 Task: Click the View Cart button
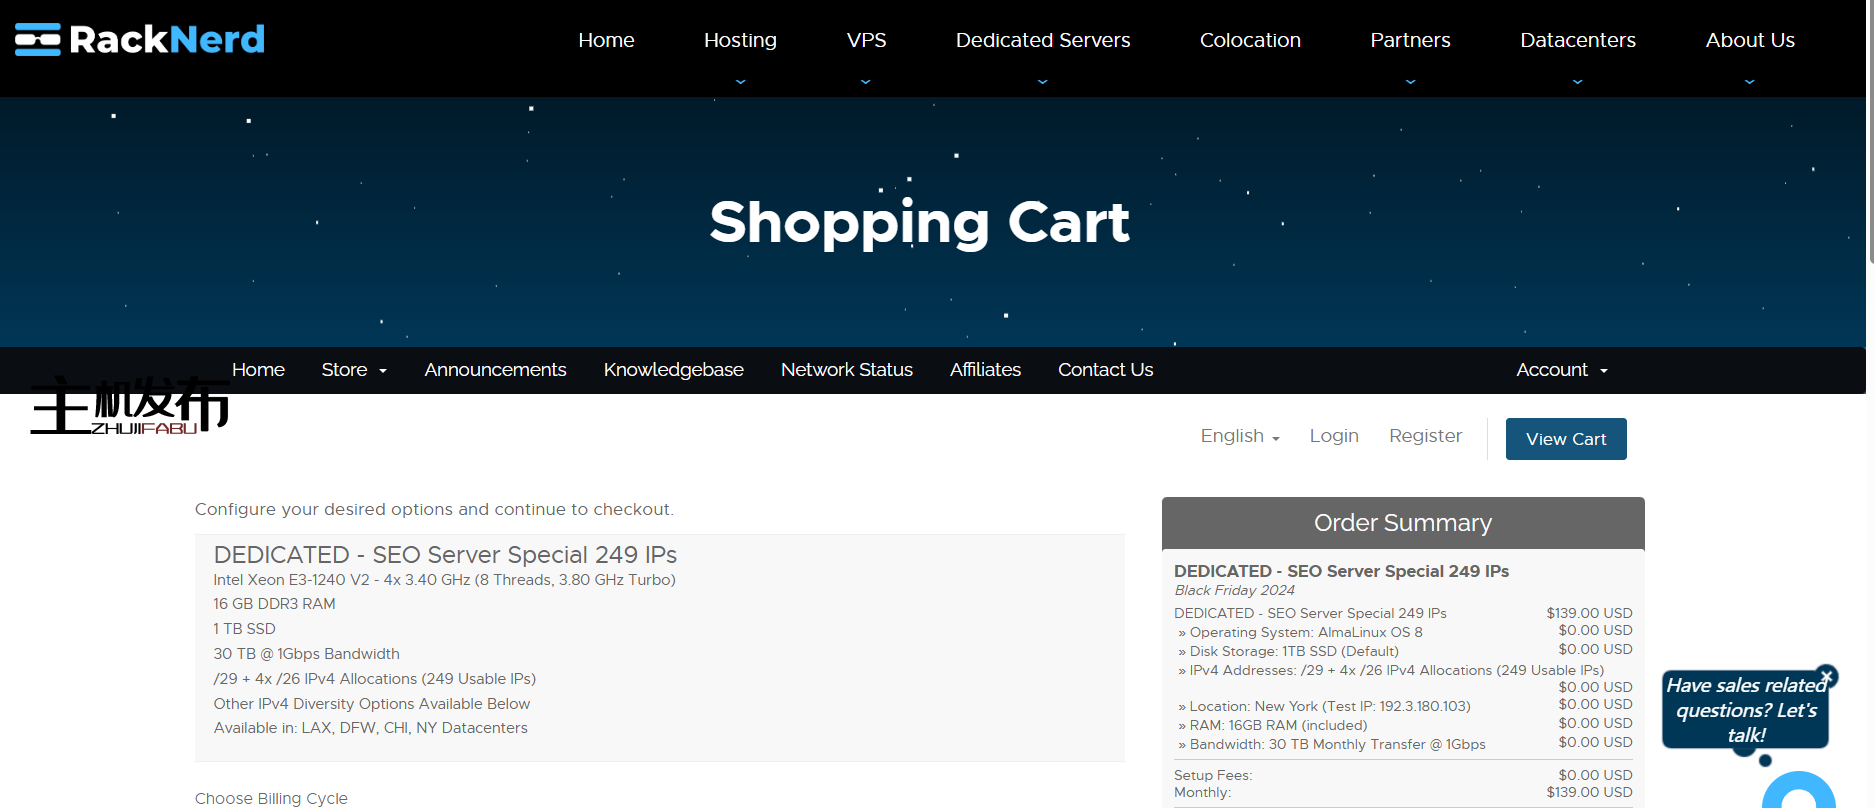1566,439
